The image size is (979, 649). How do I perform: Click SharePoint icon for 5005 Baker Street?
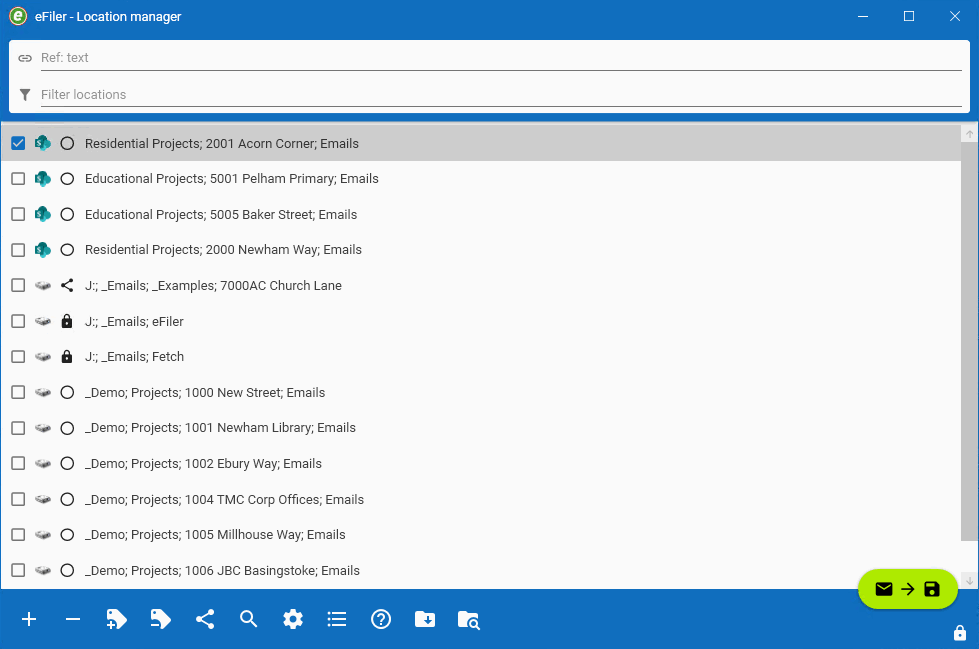tap(42, 214)
